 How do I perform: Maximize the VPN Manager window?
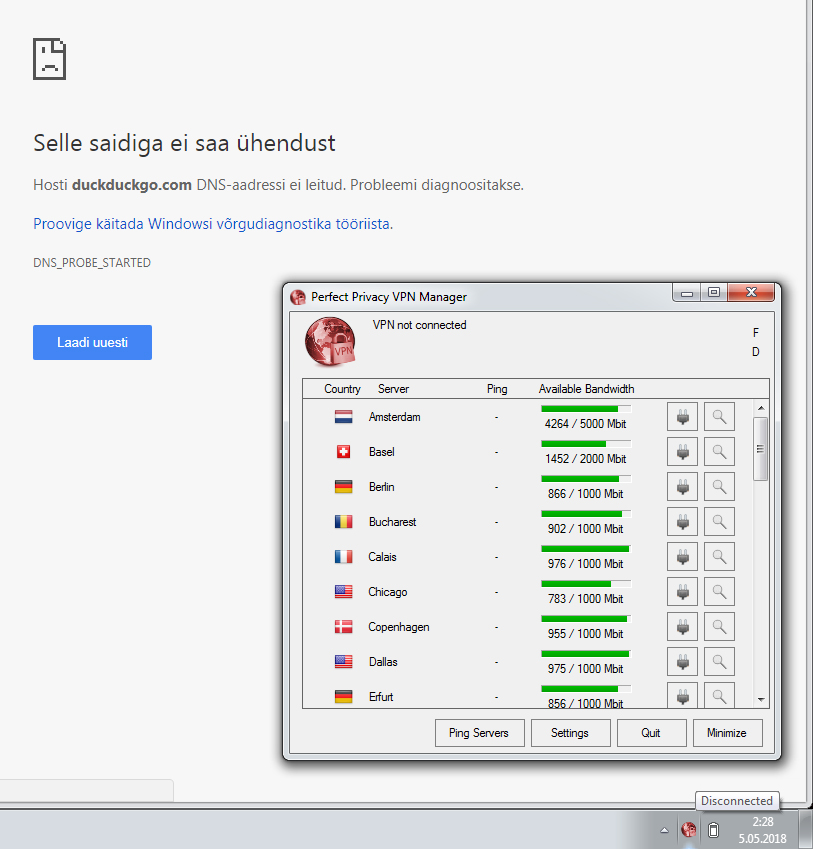[x=714, y=293]
